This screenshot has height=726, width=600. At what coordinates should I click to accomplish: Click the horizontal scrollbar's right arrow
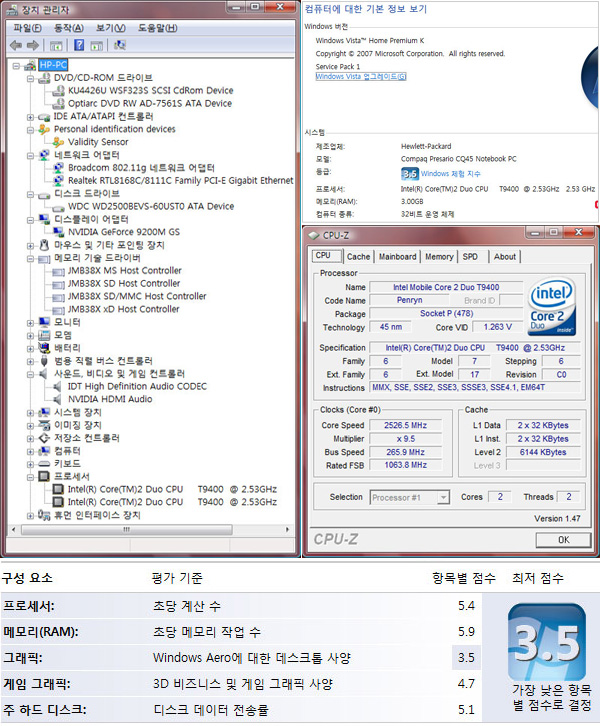(288, 529)
